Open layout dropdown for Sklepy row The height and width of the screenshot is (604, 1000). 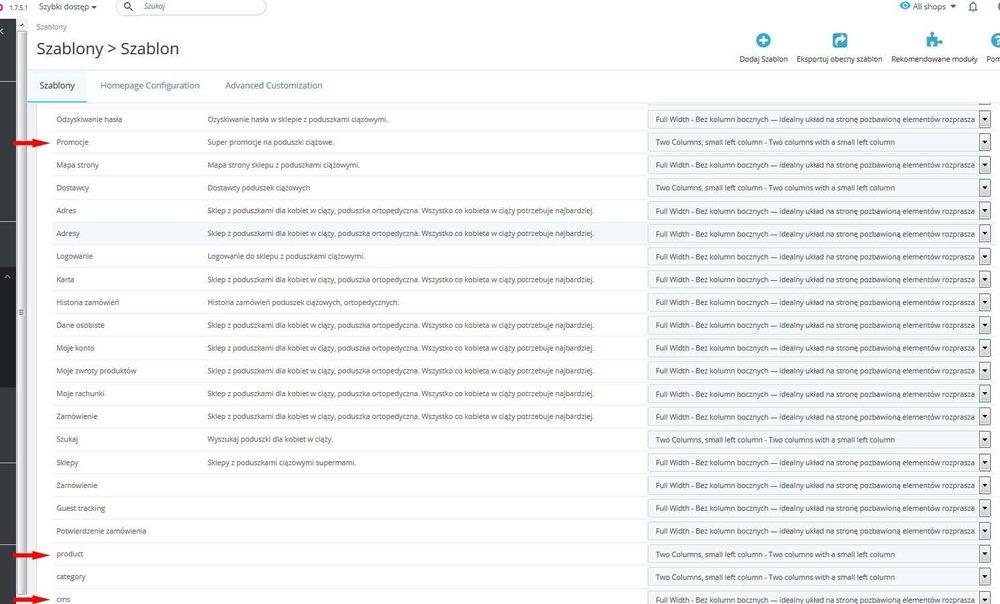(819, 463)
